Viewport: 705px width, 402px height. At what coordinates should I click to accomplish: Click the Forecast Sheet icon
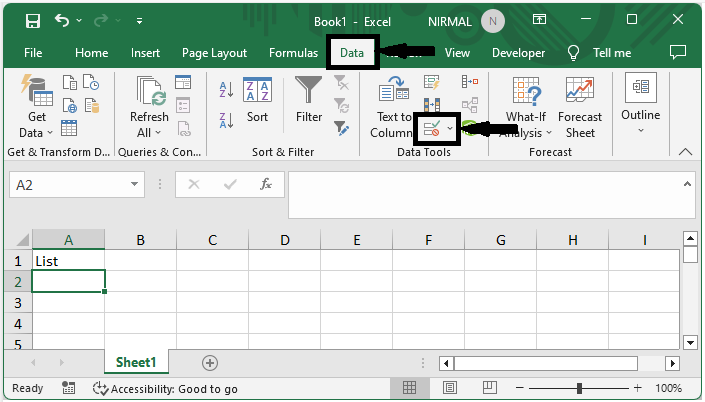(x=579, y=109)
